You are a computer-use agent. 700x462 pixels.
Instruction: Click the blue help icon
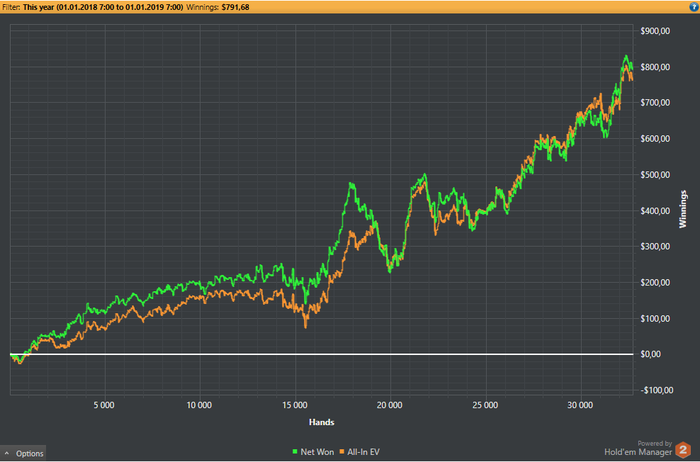click(x=694, y=7)
